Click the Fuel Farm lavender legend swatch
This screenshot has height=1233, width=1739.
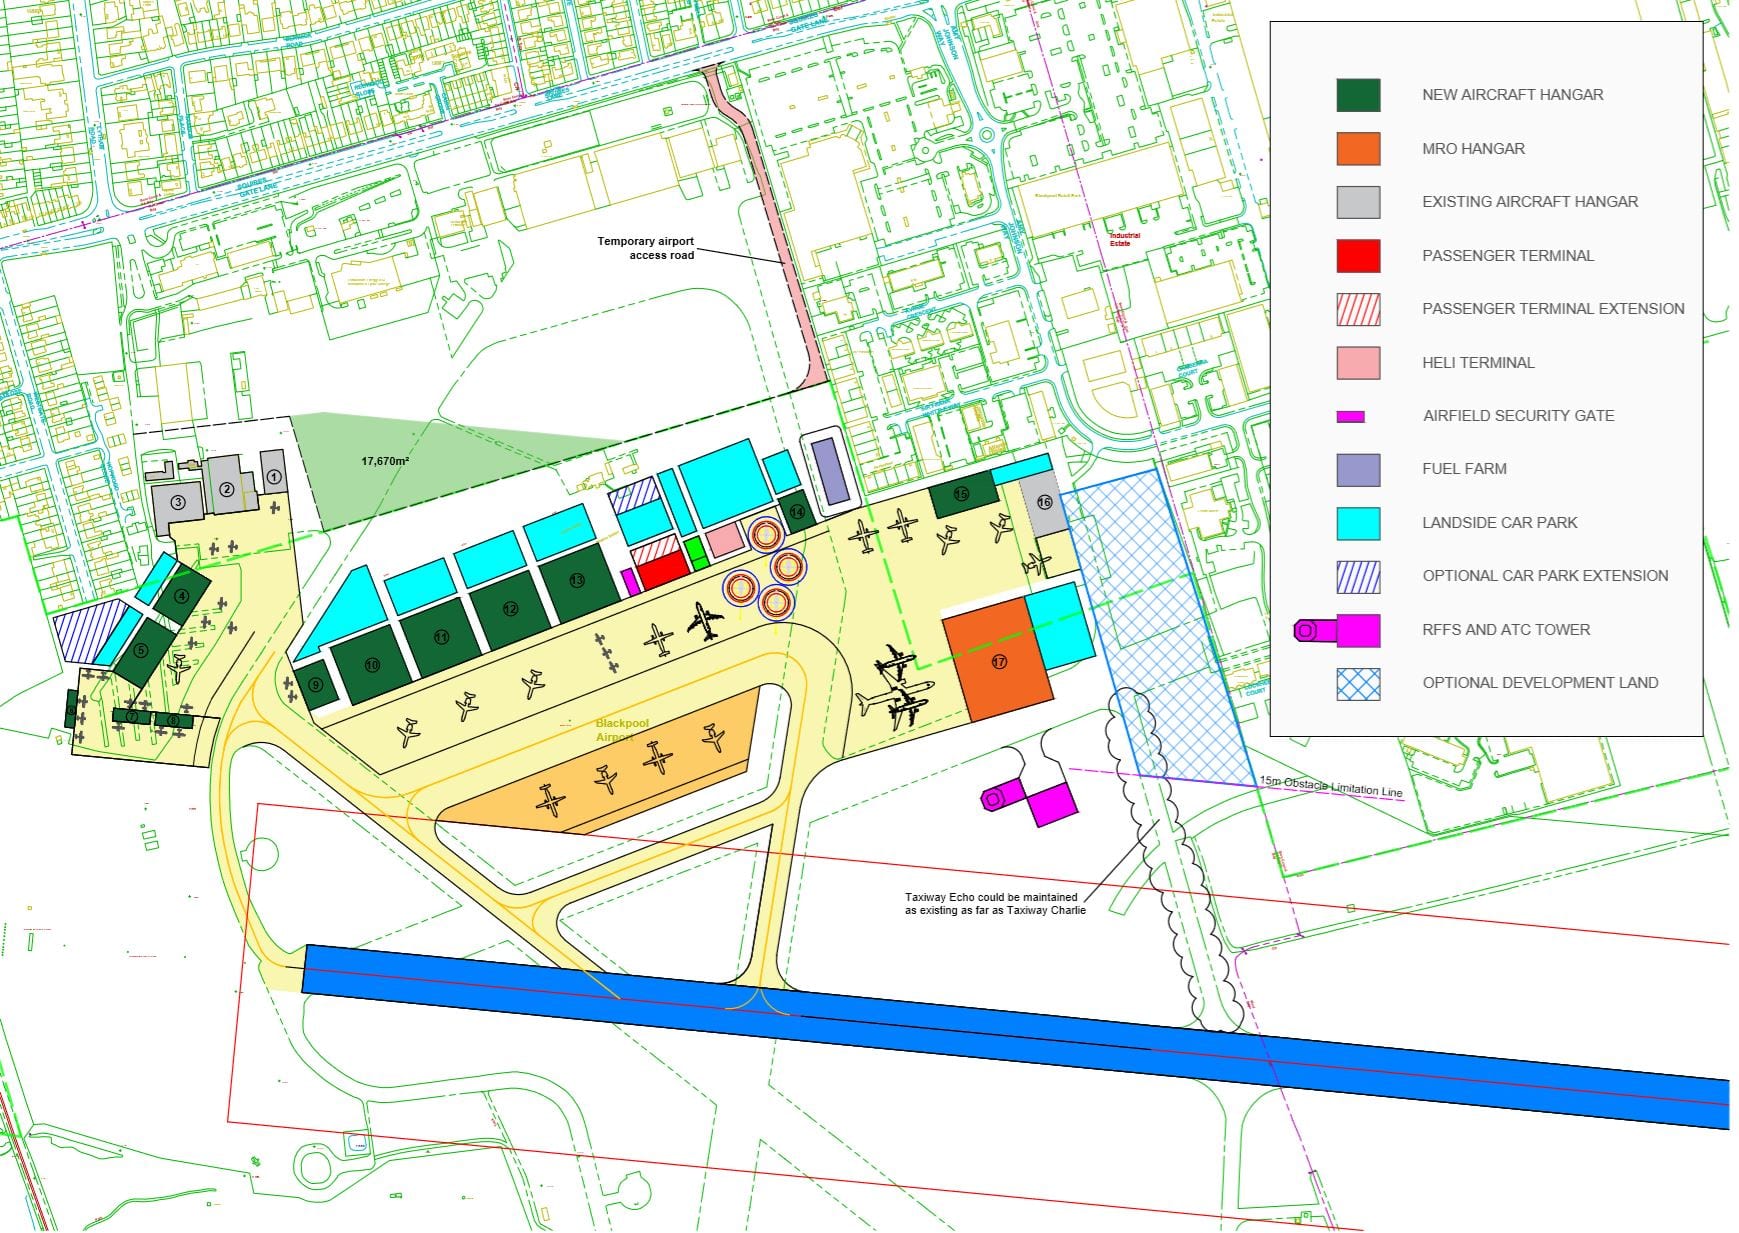tap(1358, 469)
